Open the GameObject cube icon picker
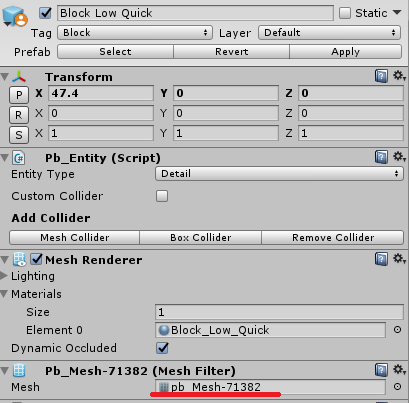 [15, 16]
